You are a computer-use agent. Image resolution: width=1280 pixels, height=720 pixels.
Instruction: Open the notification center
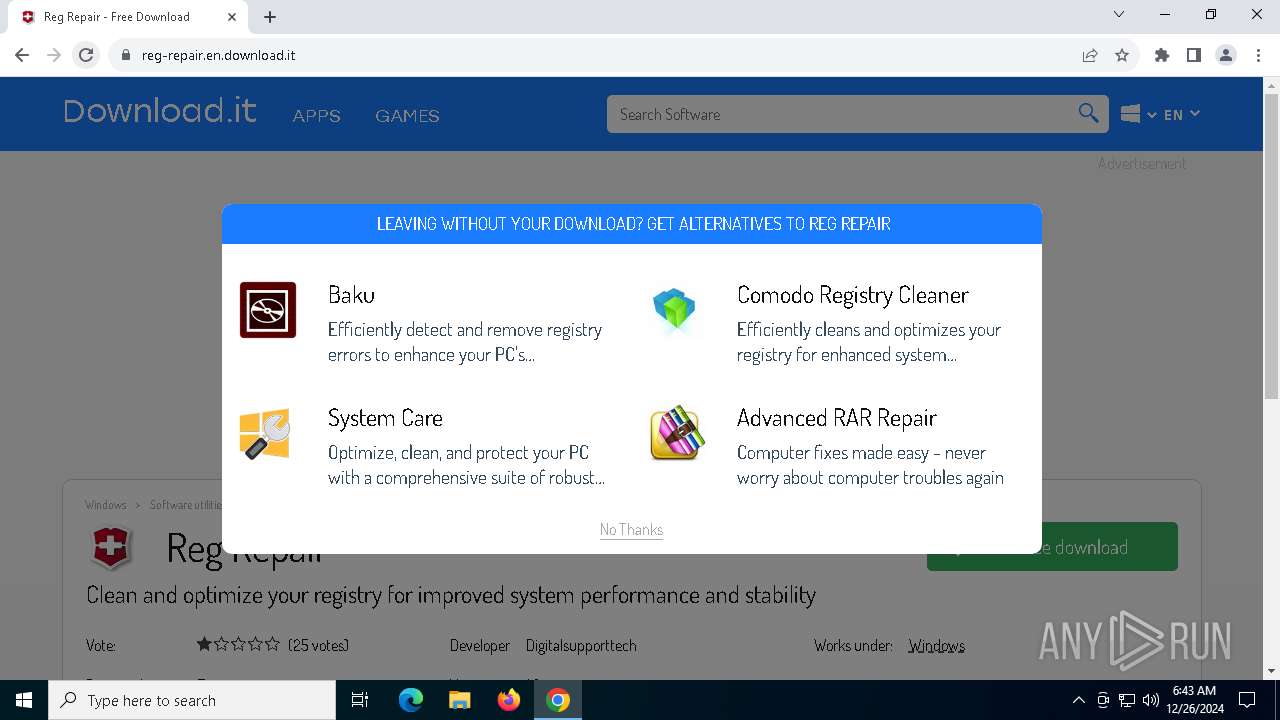pos(1247,700)
